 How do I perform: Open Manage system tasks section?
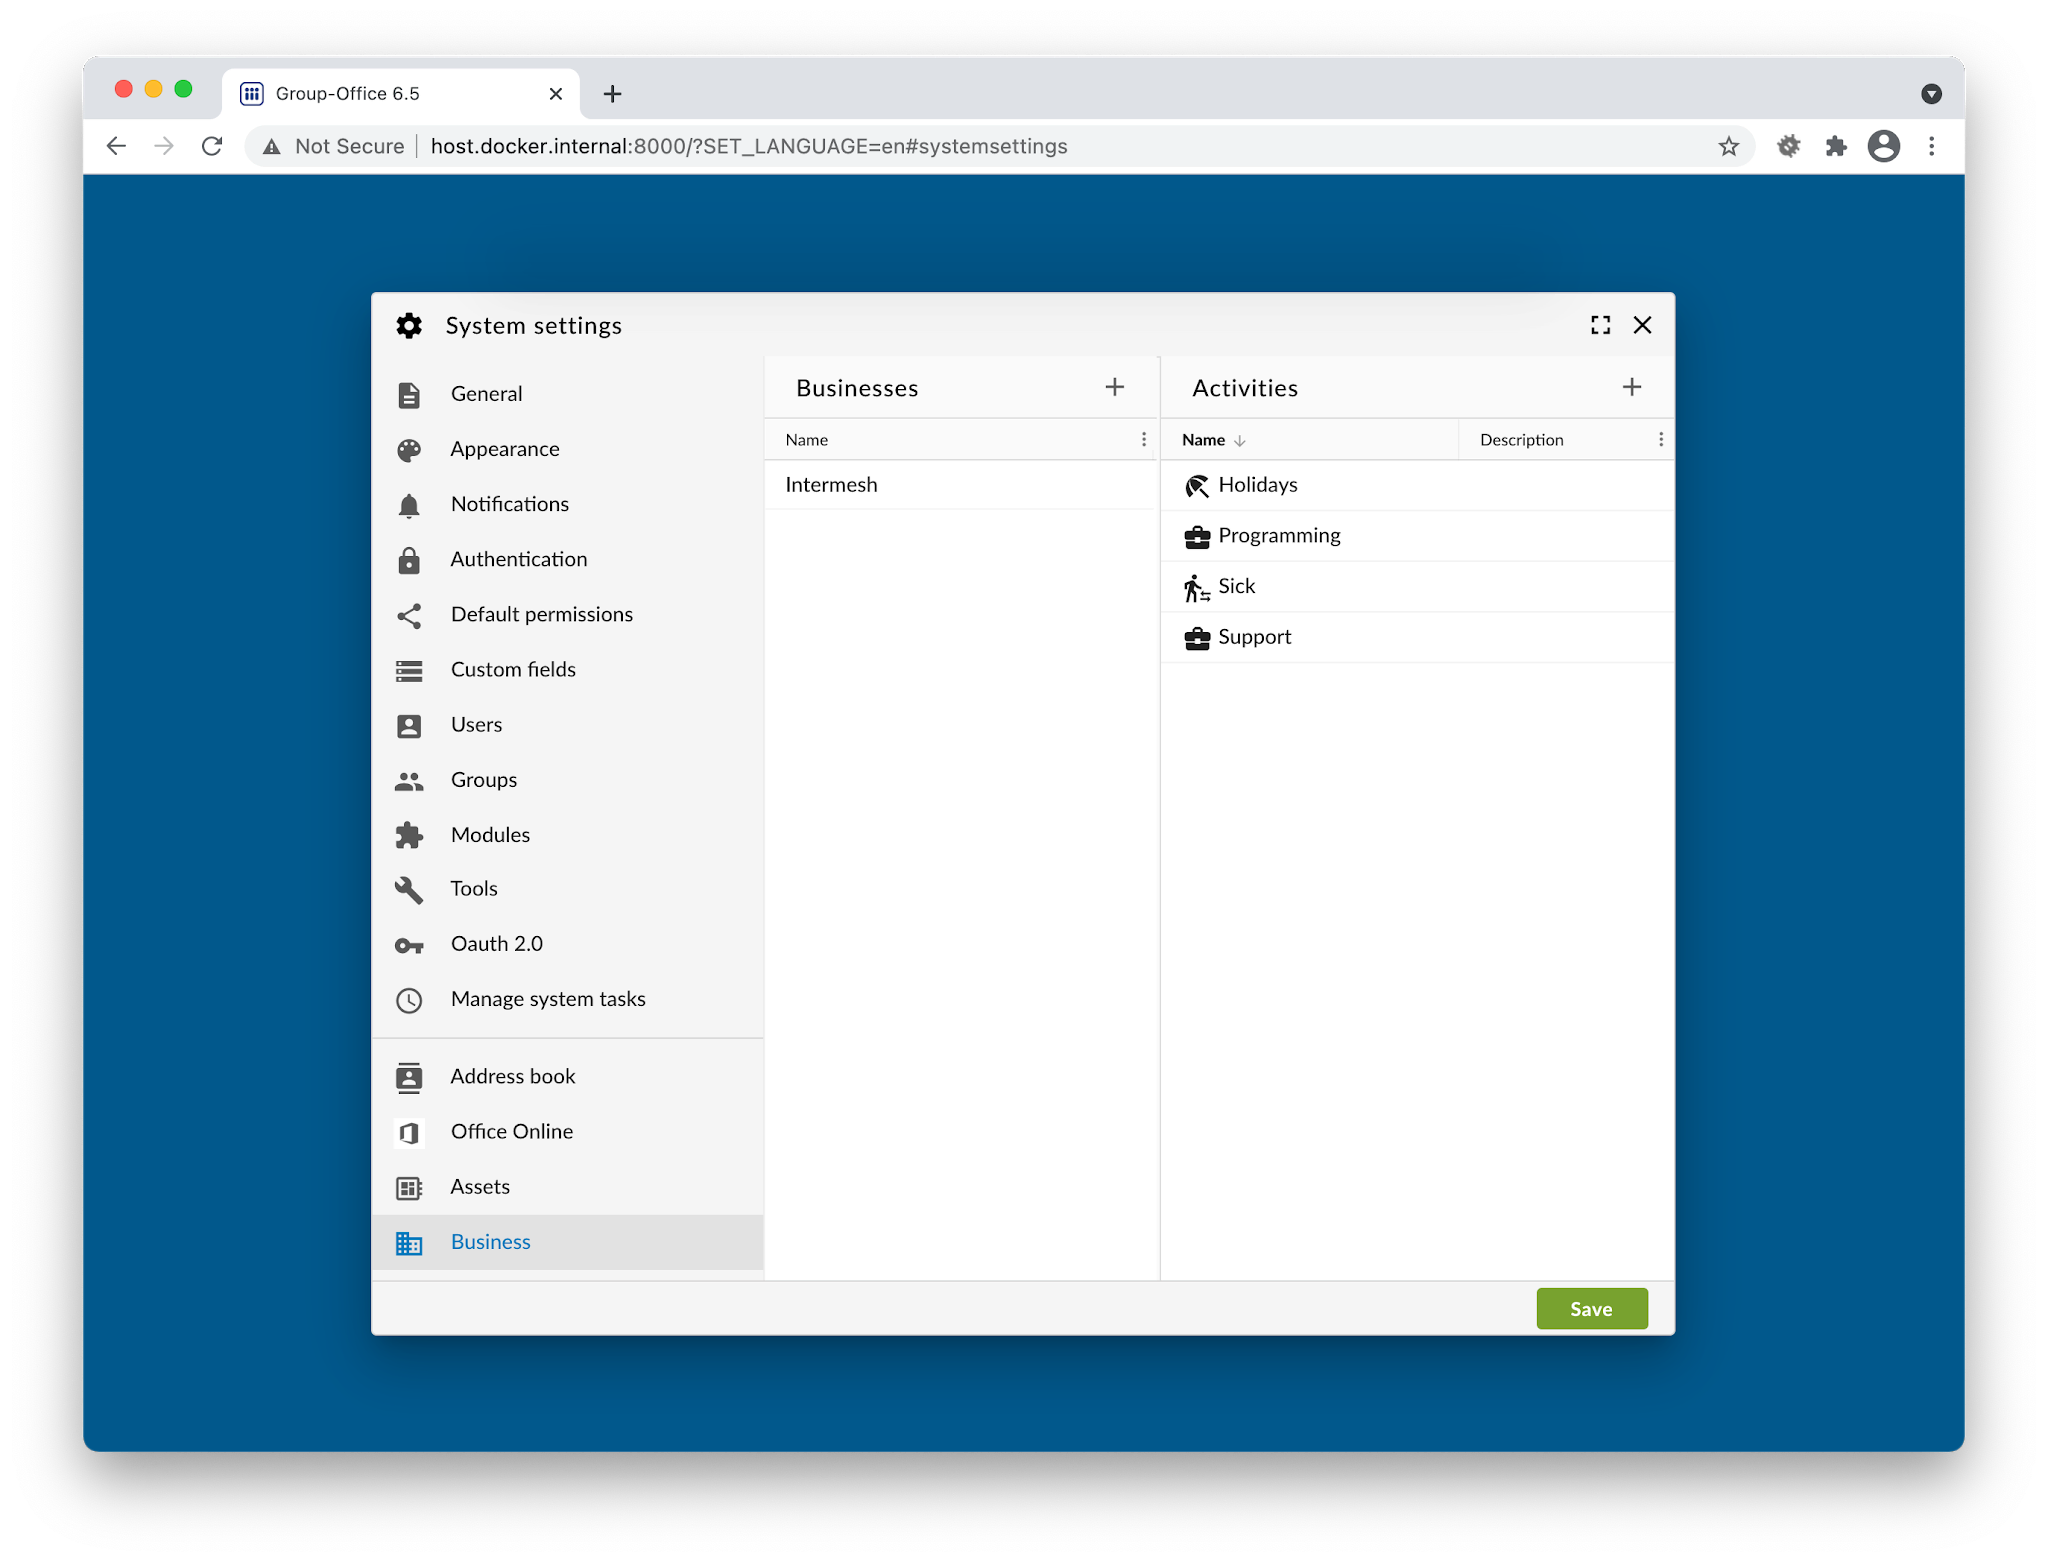coord(547,999)
